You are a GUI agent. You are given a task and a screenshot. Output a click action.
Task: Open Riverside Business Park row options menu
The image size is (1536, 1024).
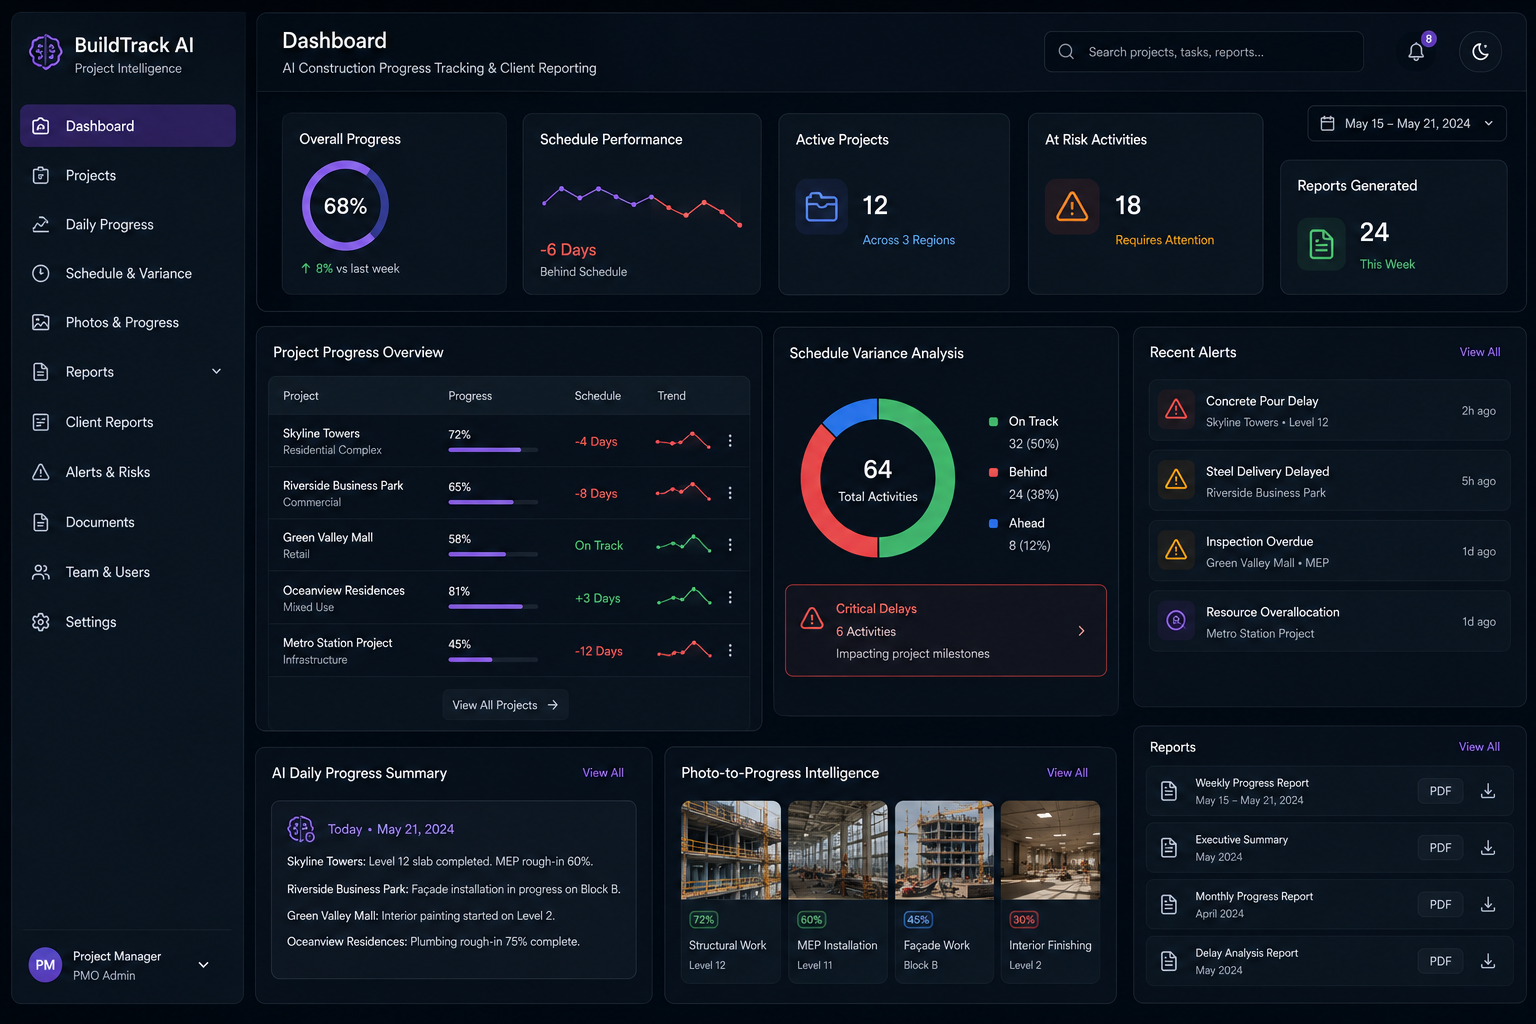pyautogui.click(x=730, y=493)
